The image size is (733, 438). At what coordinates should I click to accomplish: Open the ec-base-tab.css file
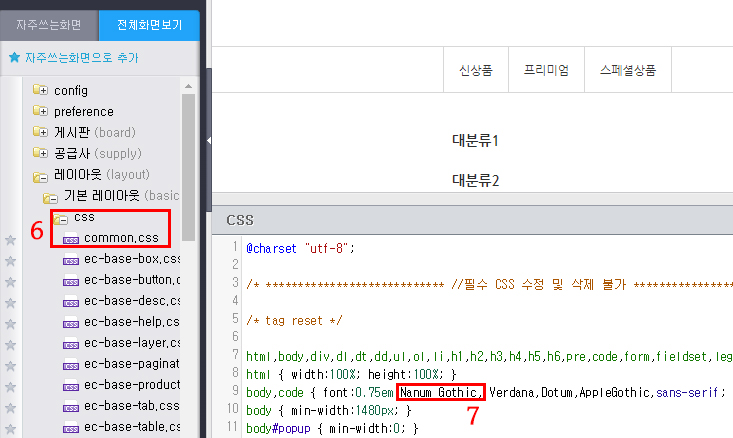[132, 406]
